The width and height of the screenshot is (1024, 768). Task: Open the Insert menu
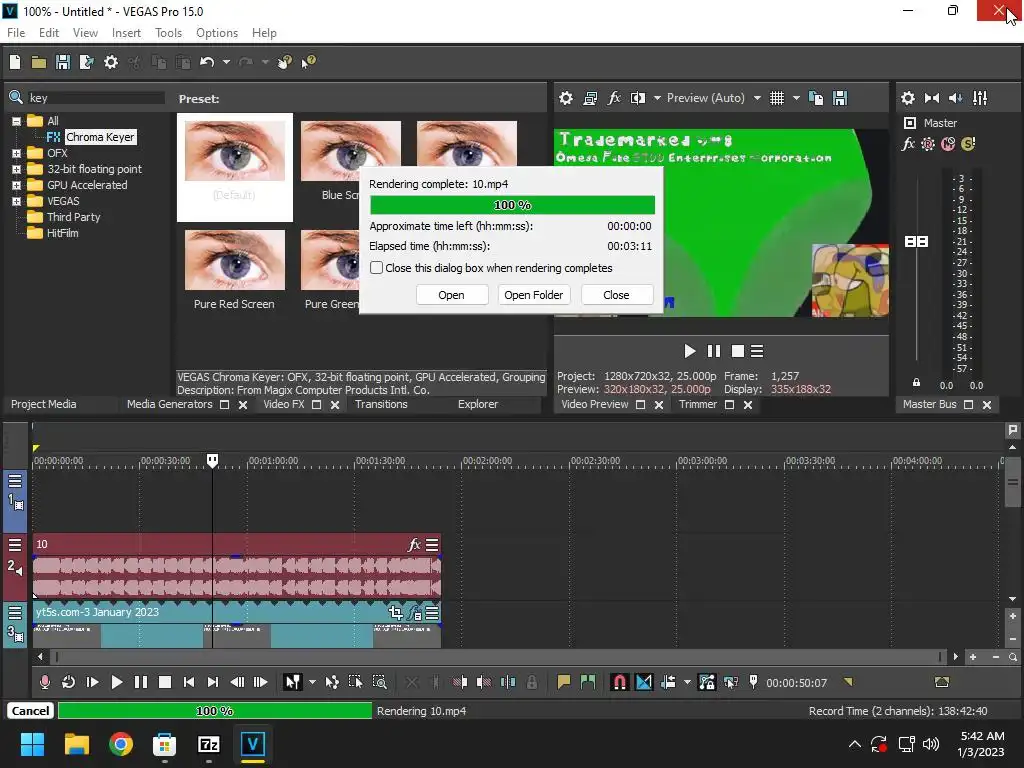pyautogui.click(x=126, y=33)
